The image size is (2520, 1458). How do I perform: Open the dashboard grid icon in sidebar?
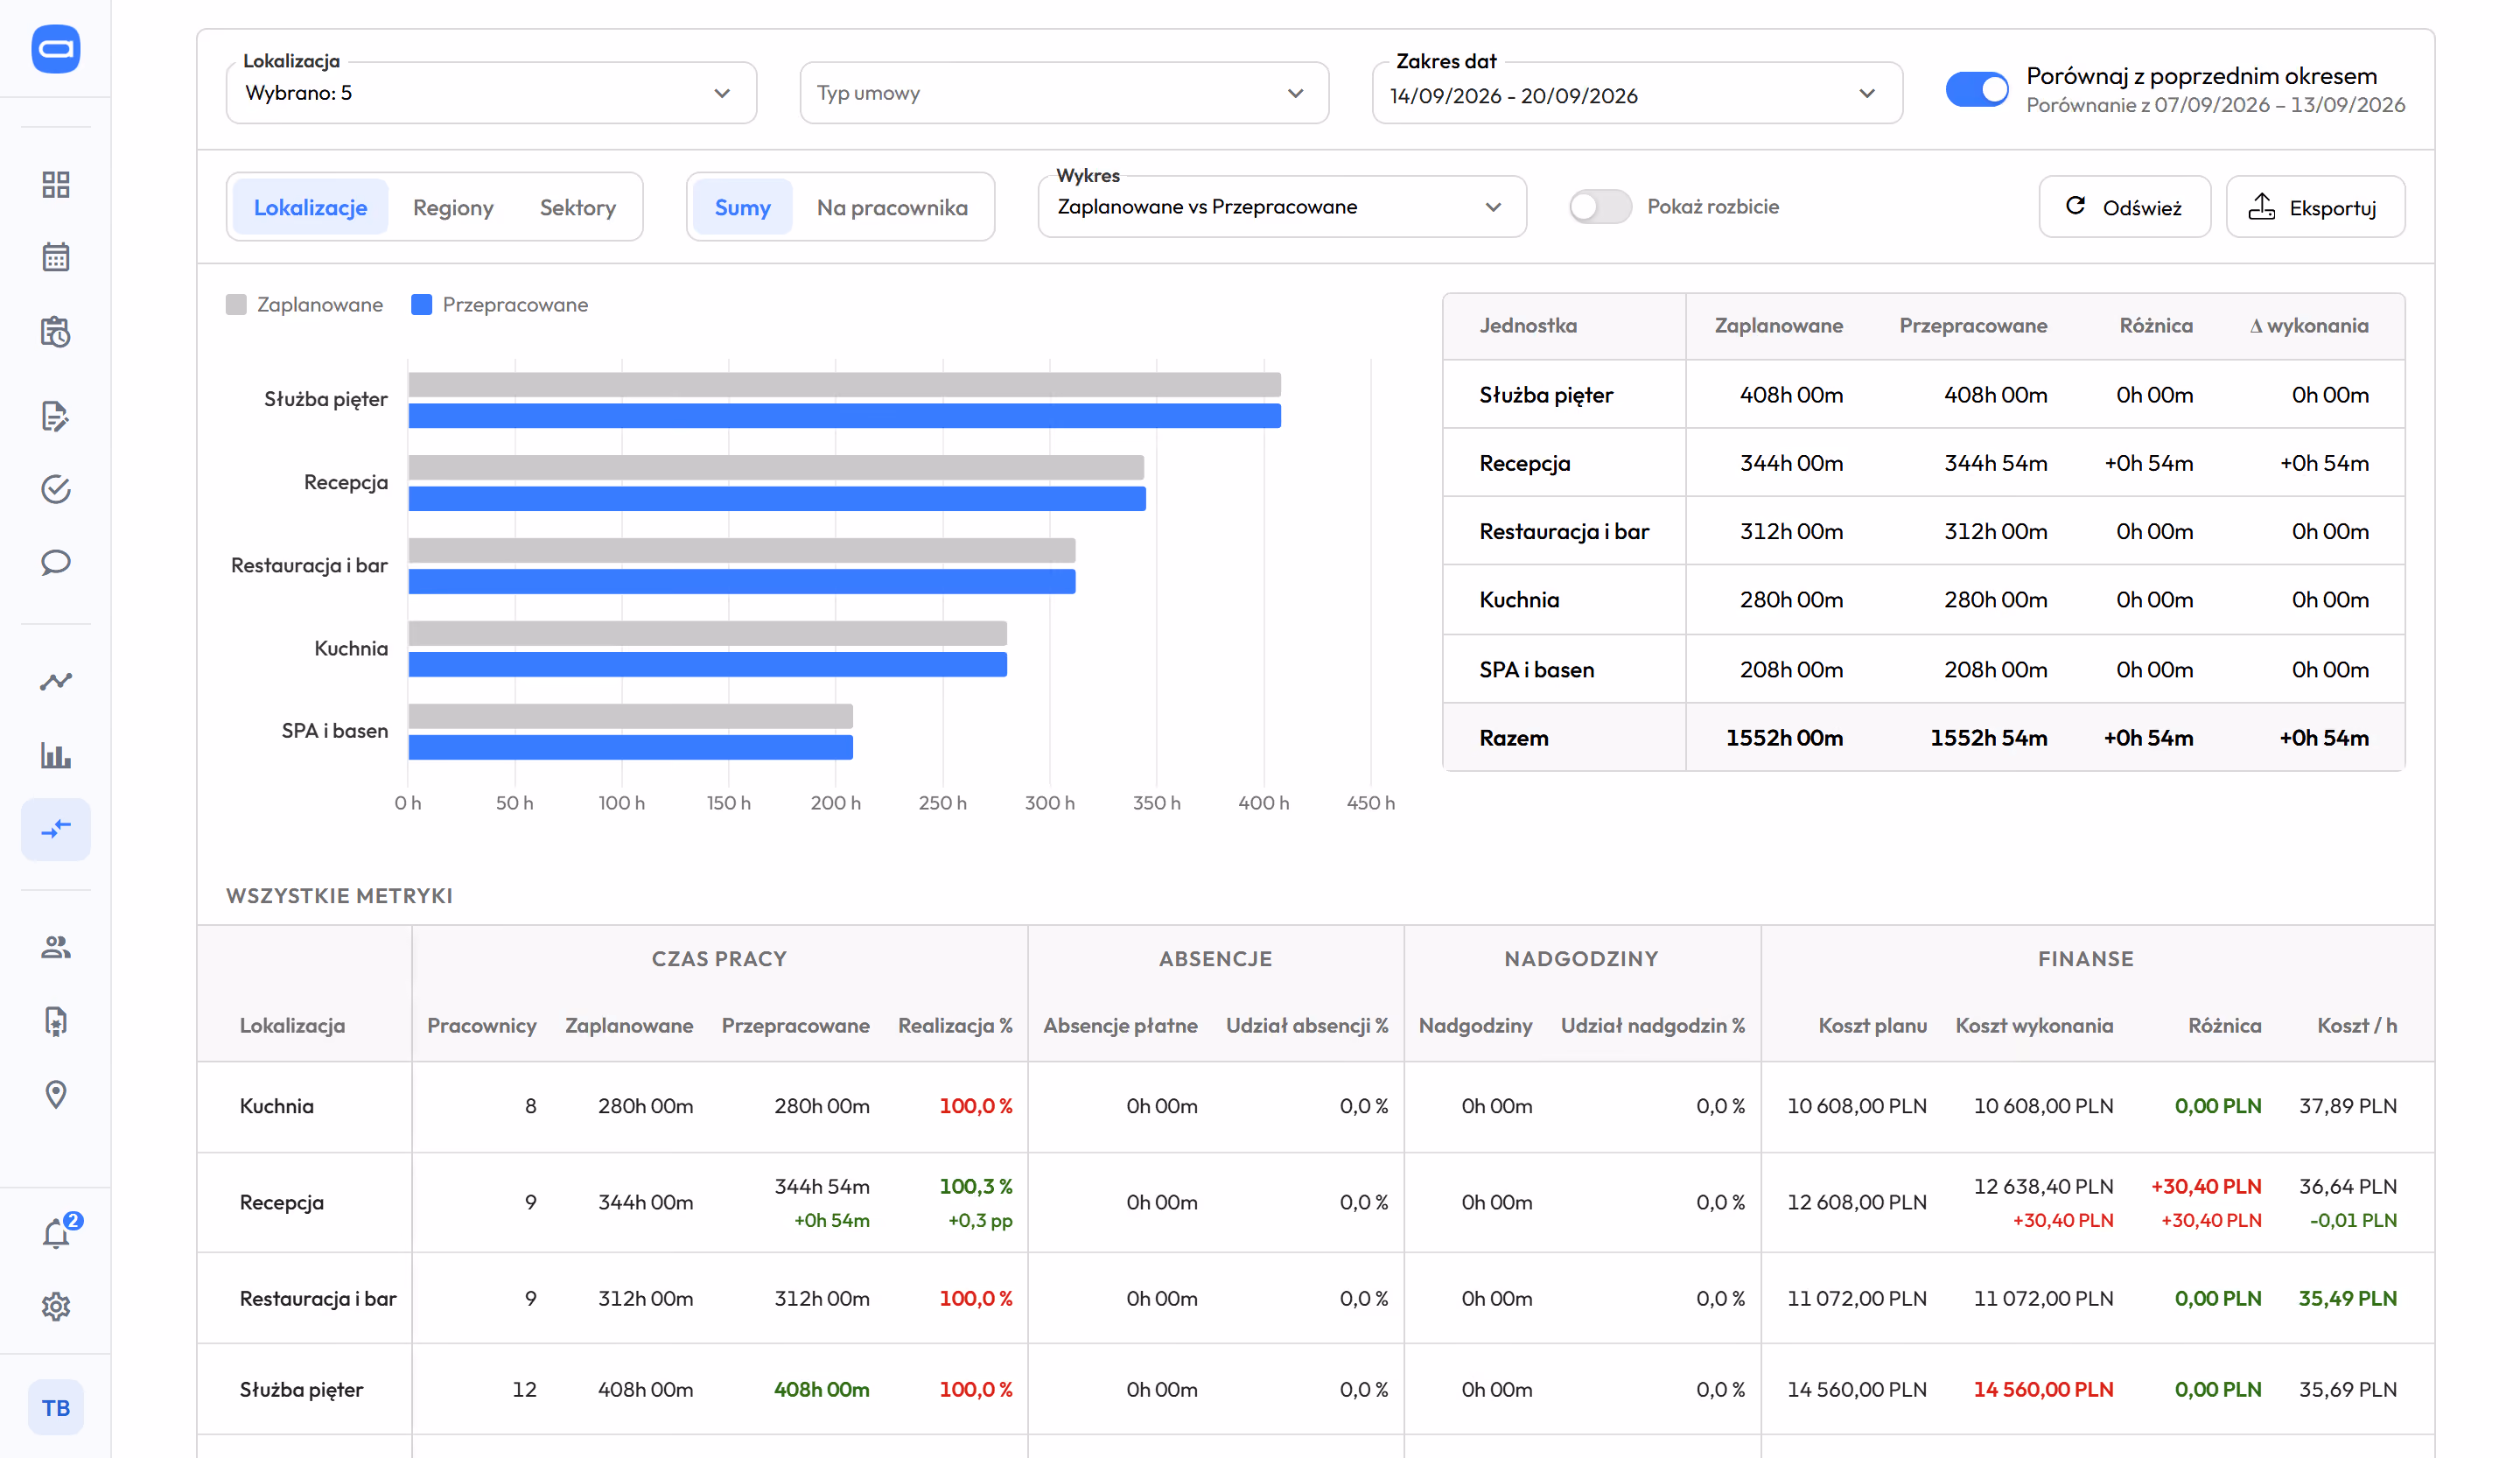56,184
